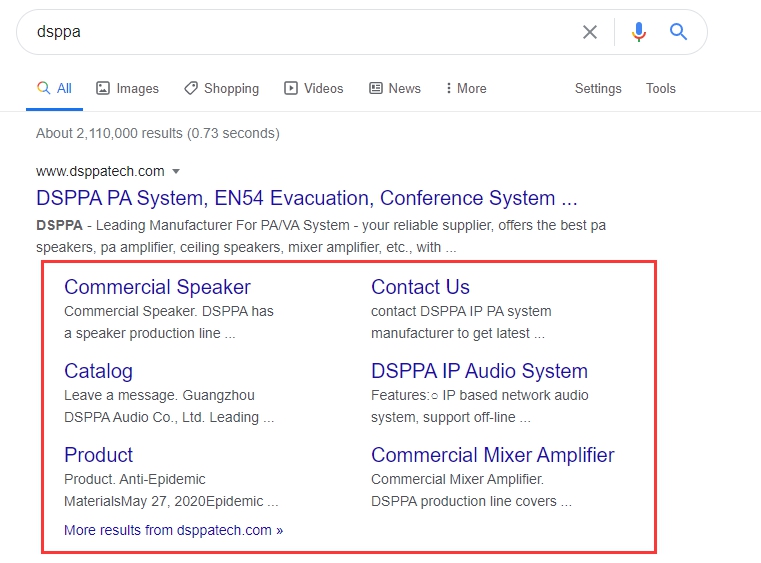761x563 pixels.
Task: Expand the More search options menu
Action: 466,88
